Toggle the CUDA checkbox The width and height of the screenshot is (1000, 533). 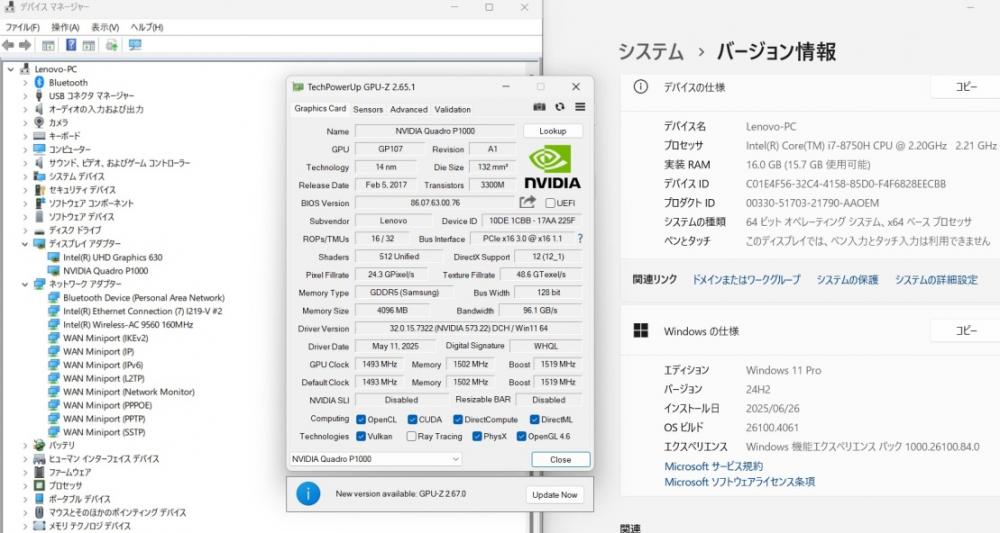(x=412, y=419)
